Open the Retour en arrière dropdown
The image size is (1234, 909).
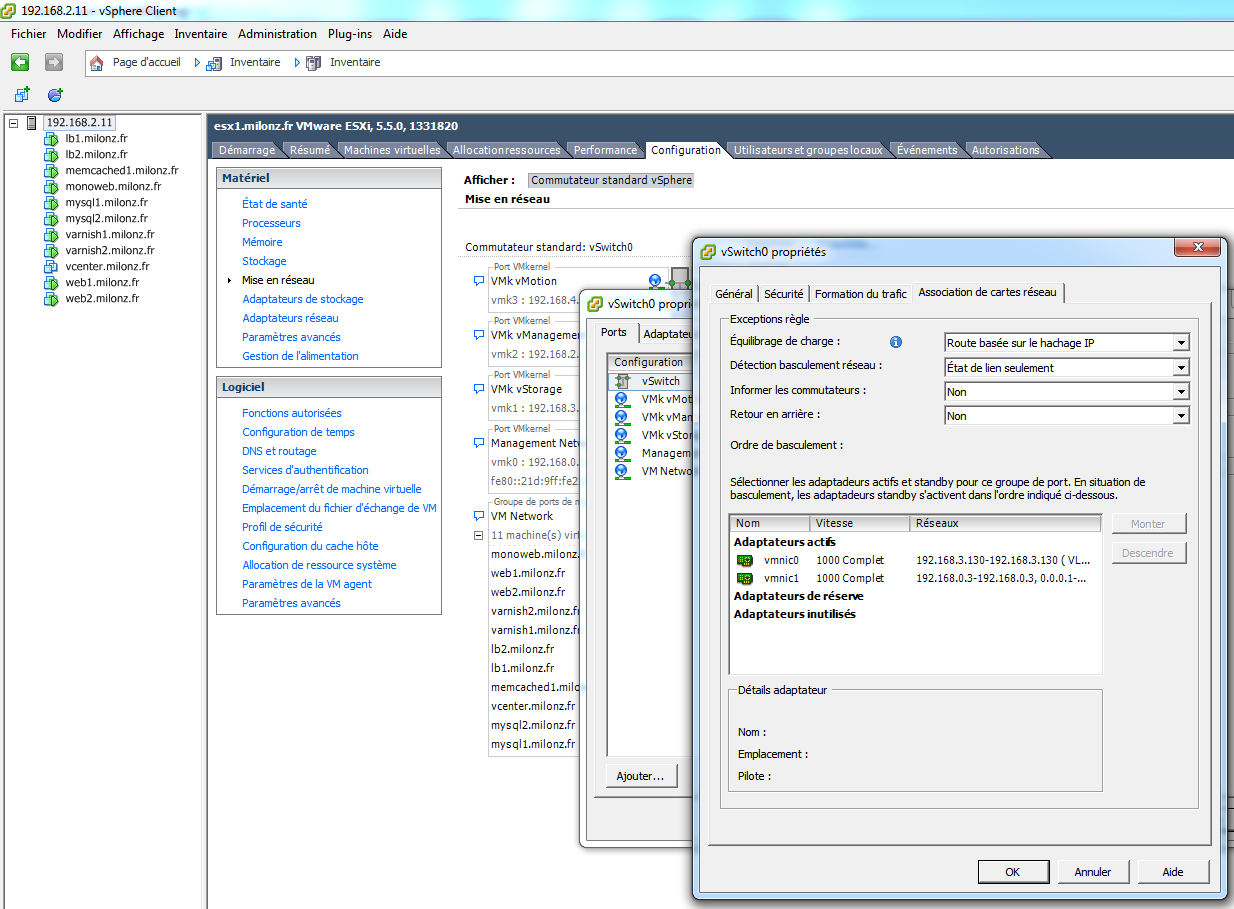(x=1181, y=416)
